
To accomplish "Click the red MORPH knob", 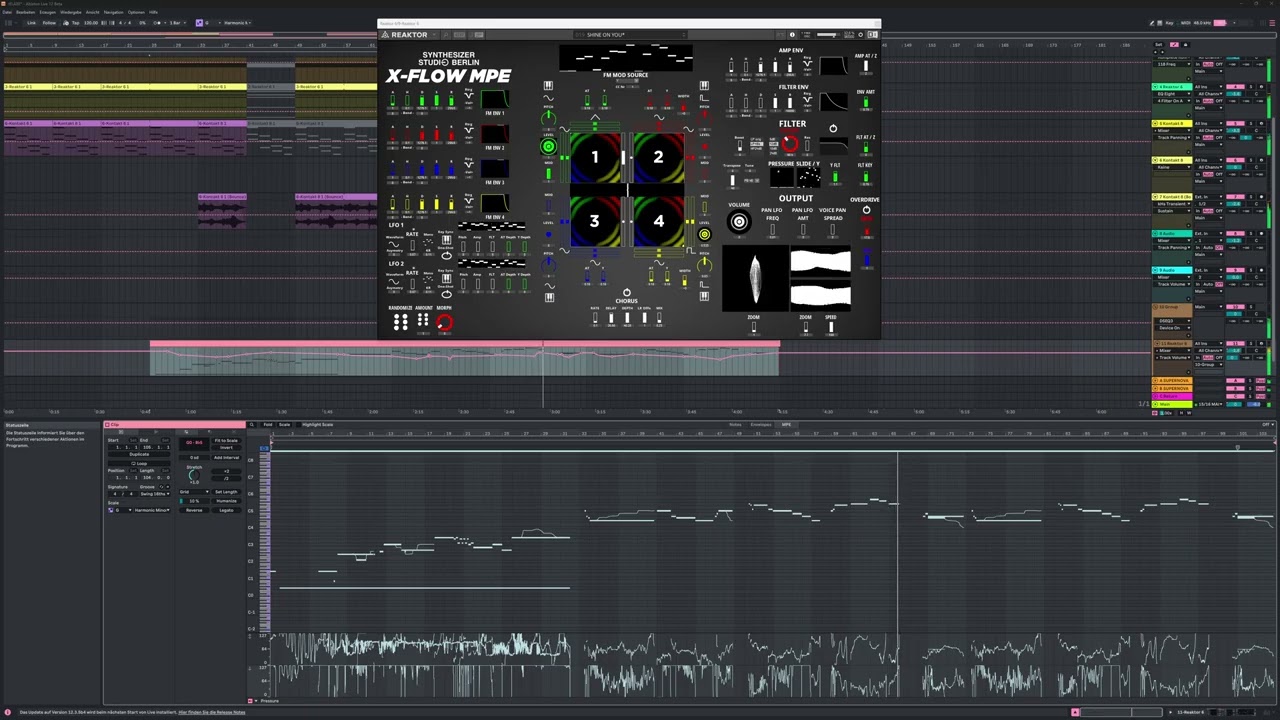I will coord(445,322).
